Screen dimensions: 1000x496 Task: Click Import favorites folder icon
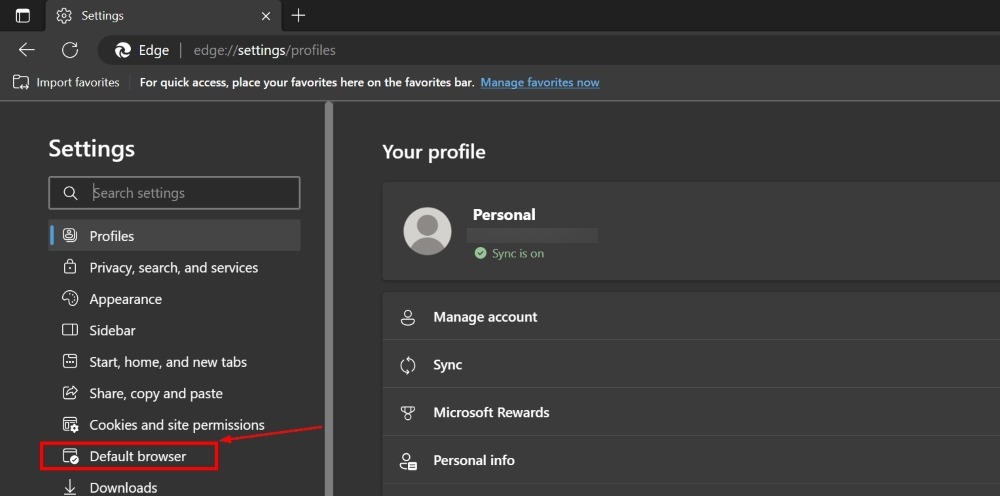point(21,82)
